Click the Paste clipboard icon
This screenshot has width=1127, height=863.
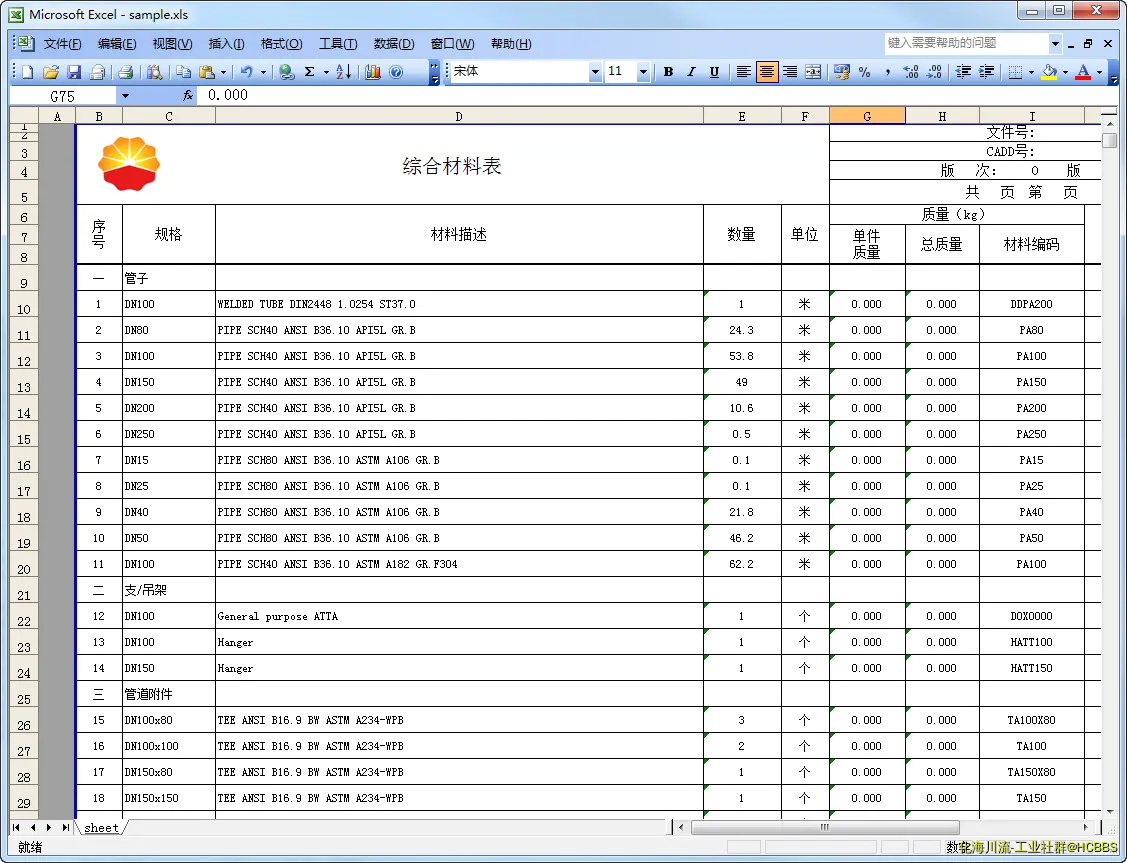click(x=207, y=72)
